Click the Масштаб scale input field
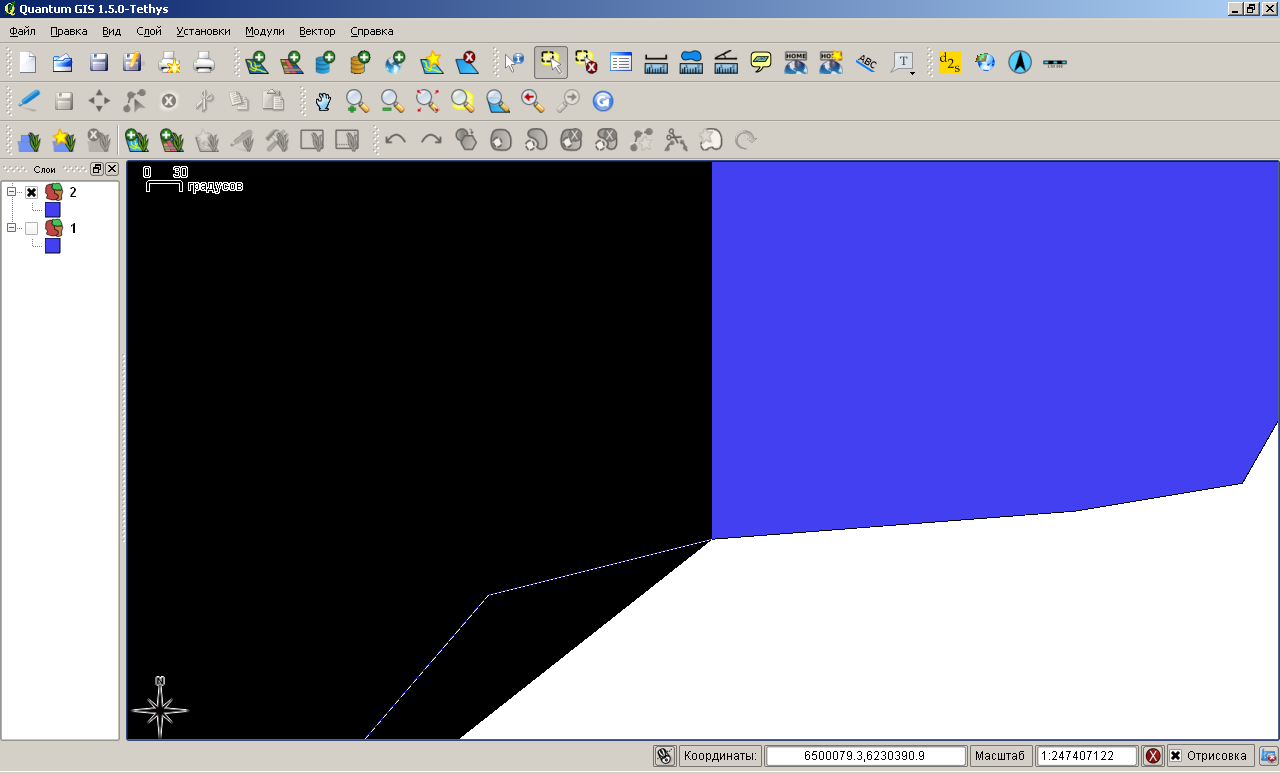 (1088, 756)
